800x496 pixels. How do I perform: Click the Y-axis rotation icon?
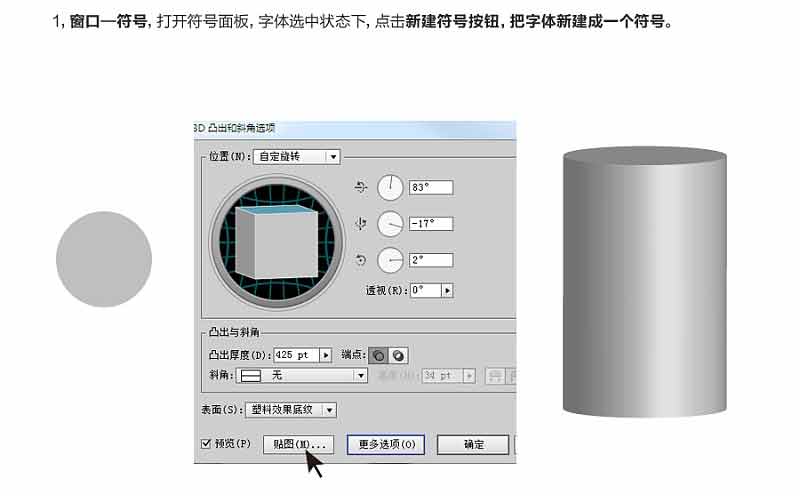pos(361,224)
